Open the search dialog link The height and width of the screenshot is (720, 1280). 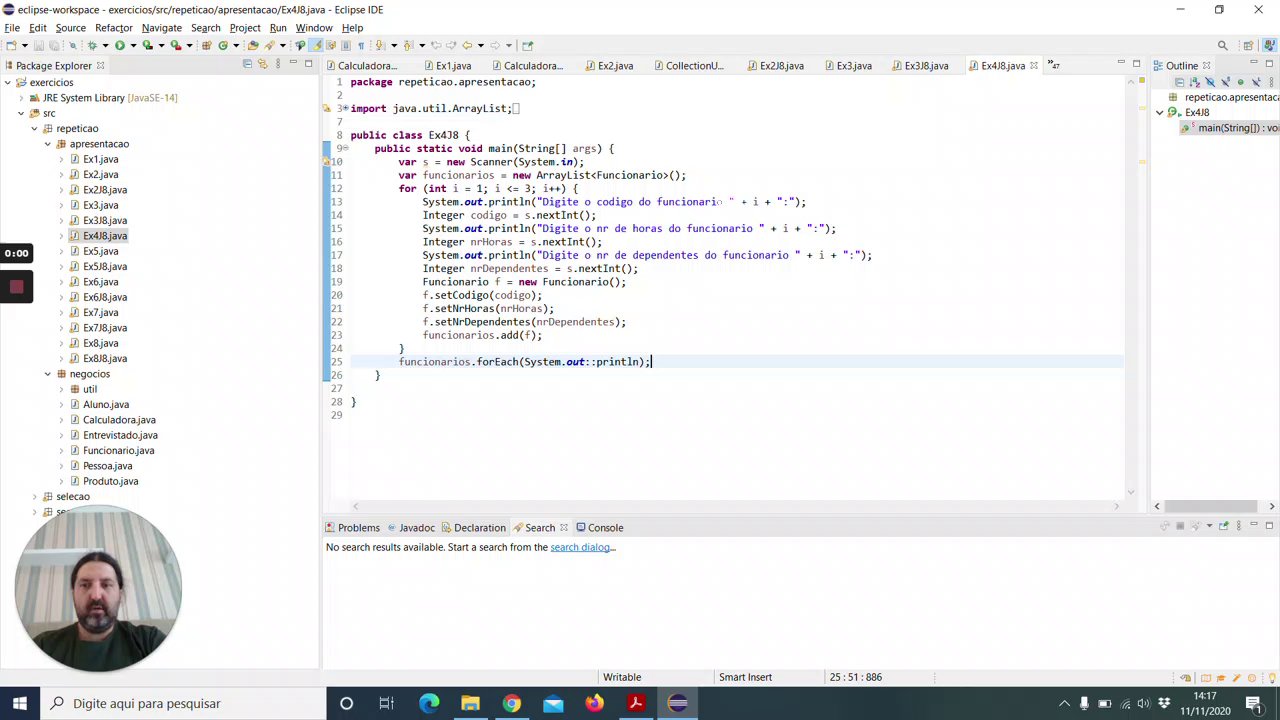580,547
